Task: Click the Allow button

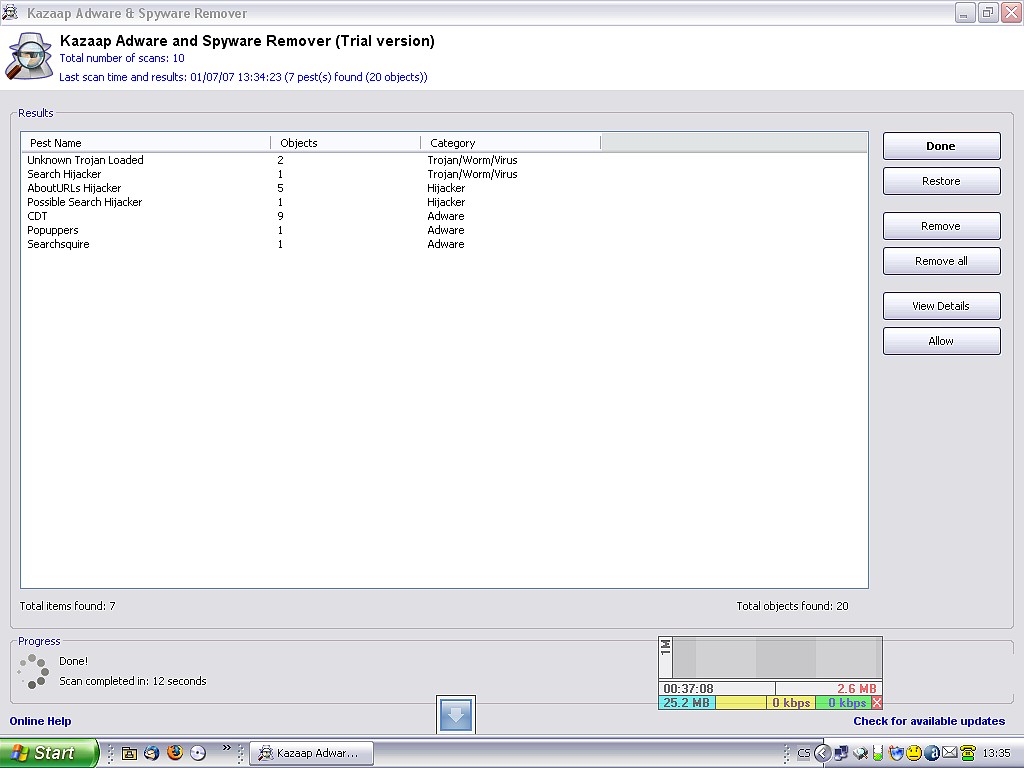Action: point(941,341)
